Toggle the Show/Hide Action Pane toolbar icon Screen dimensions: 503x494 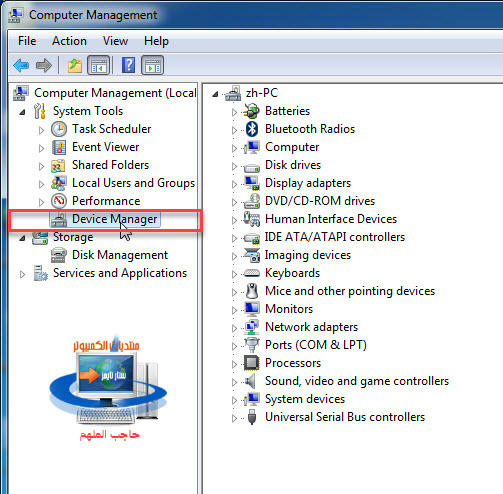[153, 65]
